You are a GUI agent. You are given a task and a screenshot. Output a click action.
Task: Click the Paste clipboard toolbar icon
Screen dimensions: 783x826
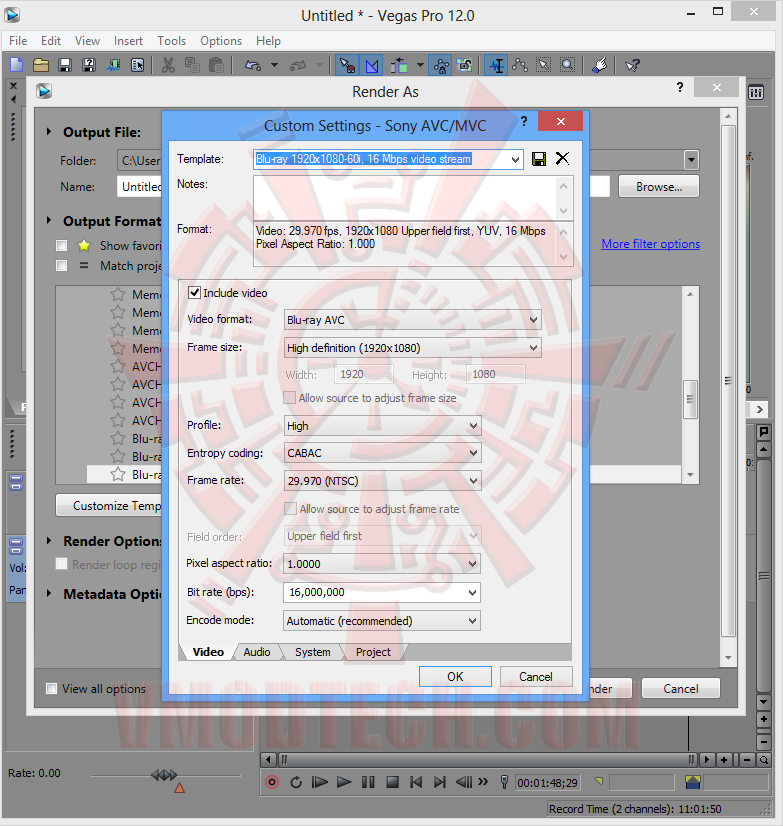point(216,65)
